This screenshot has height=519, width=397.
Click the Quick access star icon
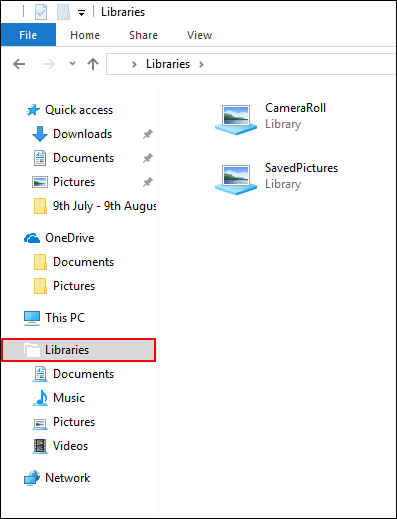(x=33, y=110)
